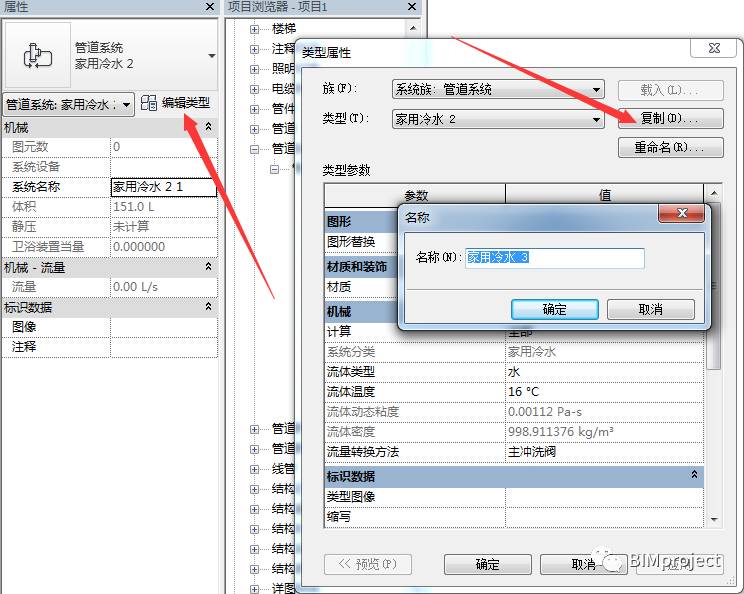Screen dimensions: 744x594
Task: Close the 名称 dialog with red X
Action: click(x=682, y=213)
